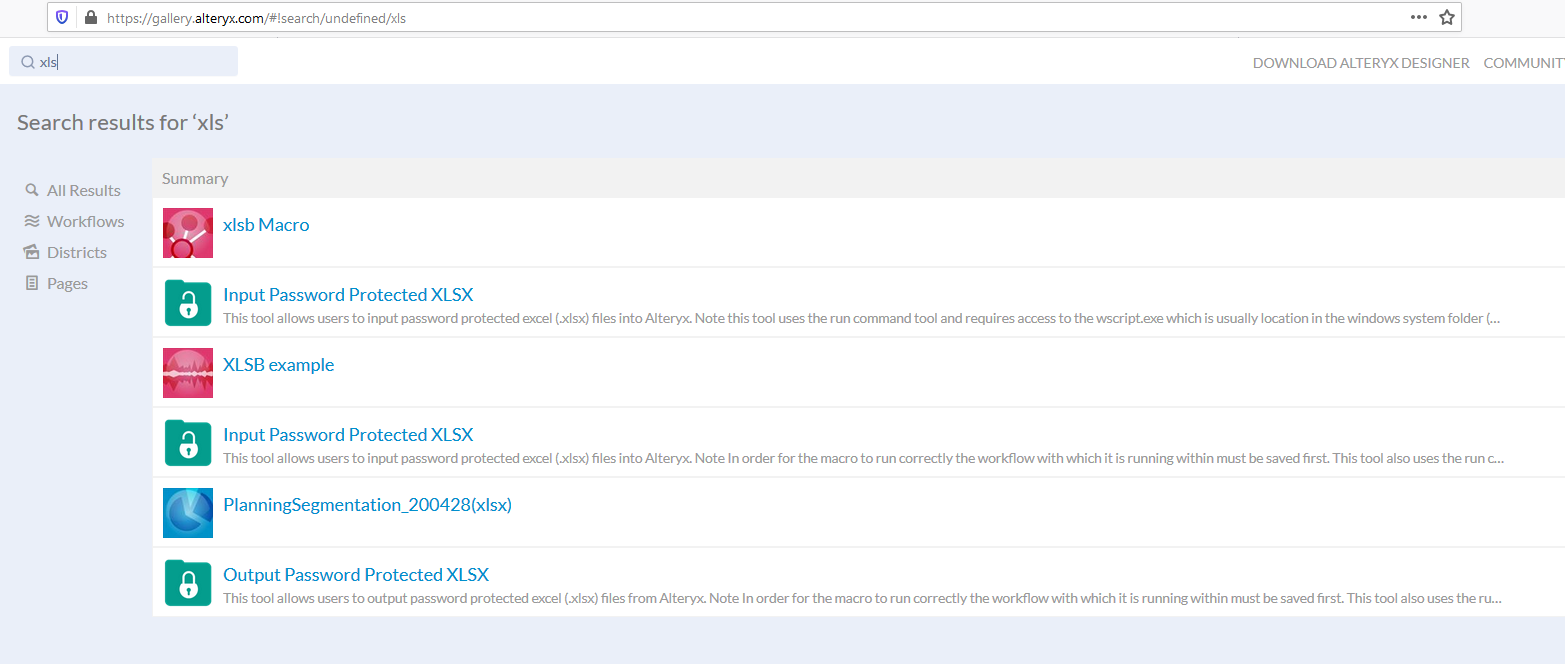Click the Community link in header
This screenshot has width=1565, height=664.
point(1524,63)
